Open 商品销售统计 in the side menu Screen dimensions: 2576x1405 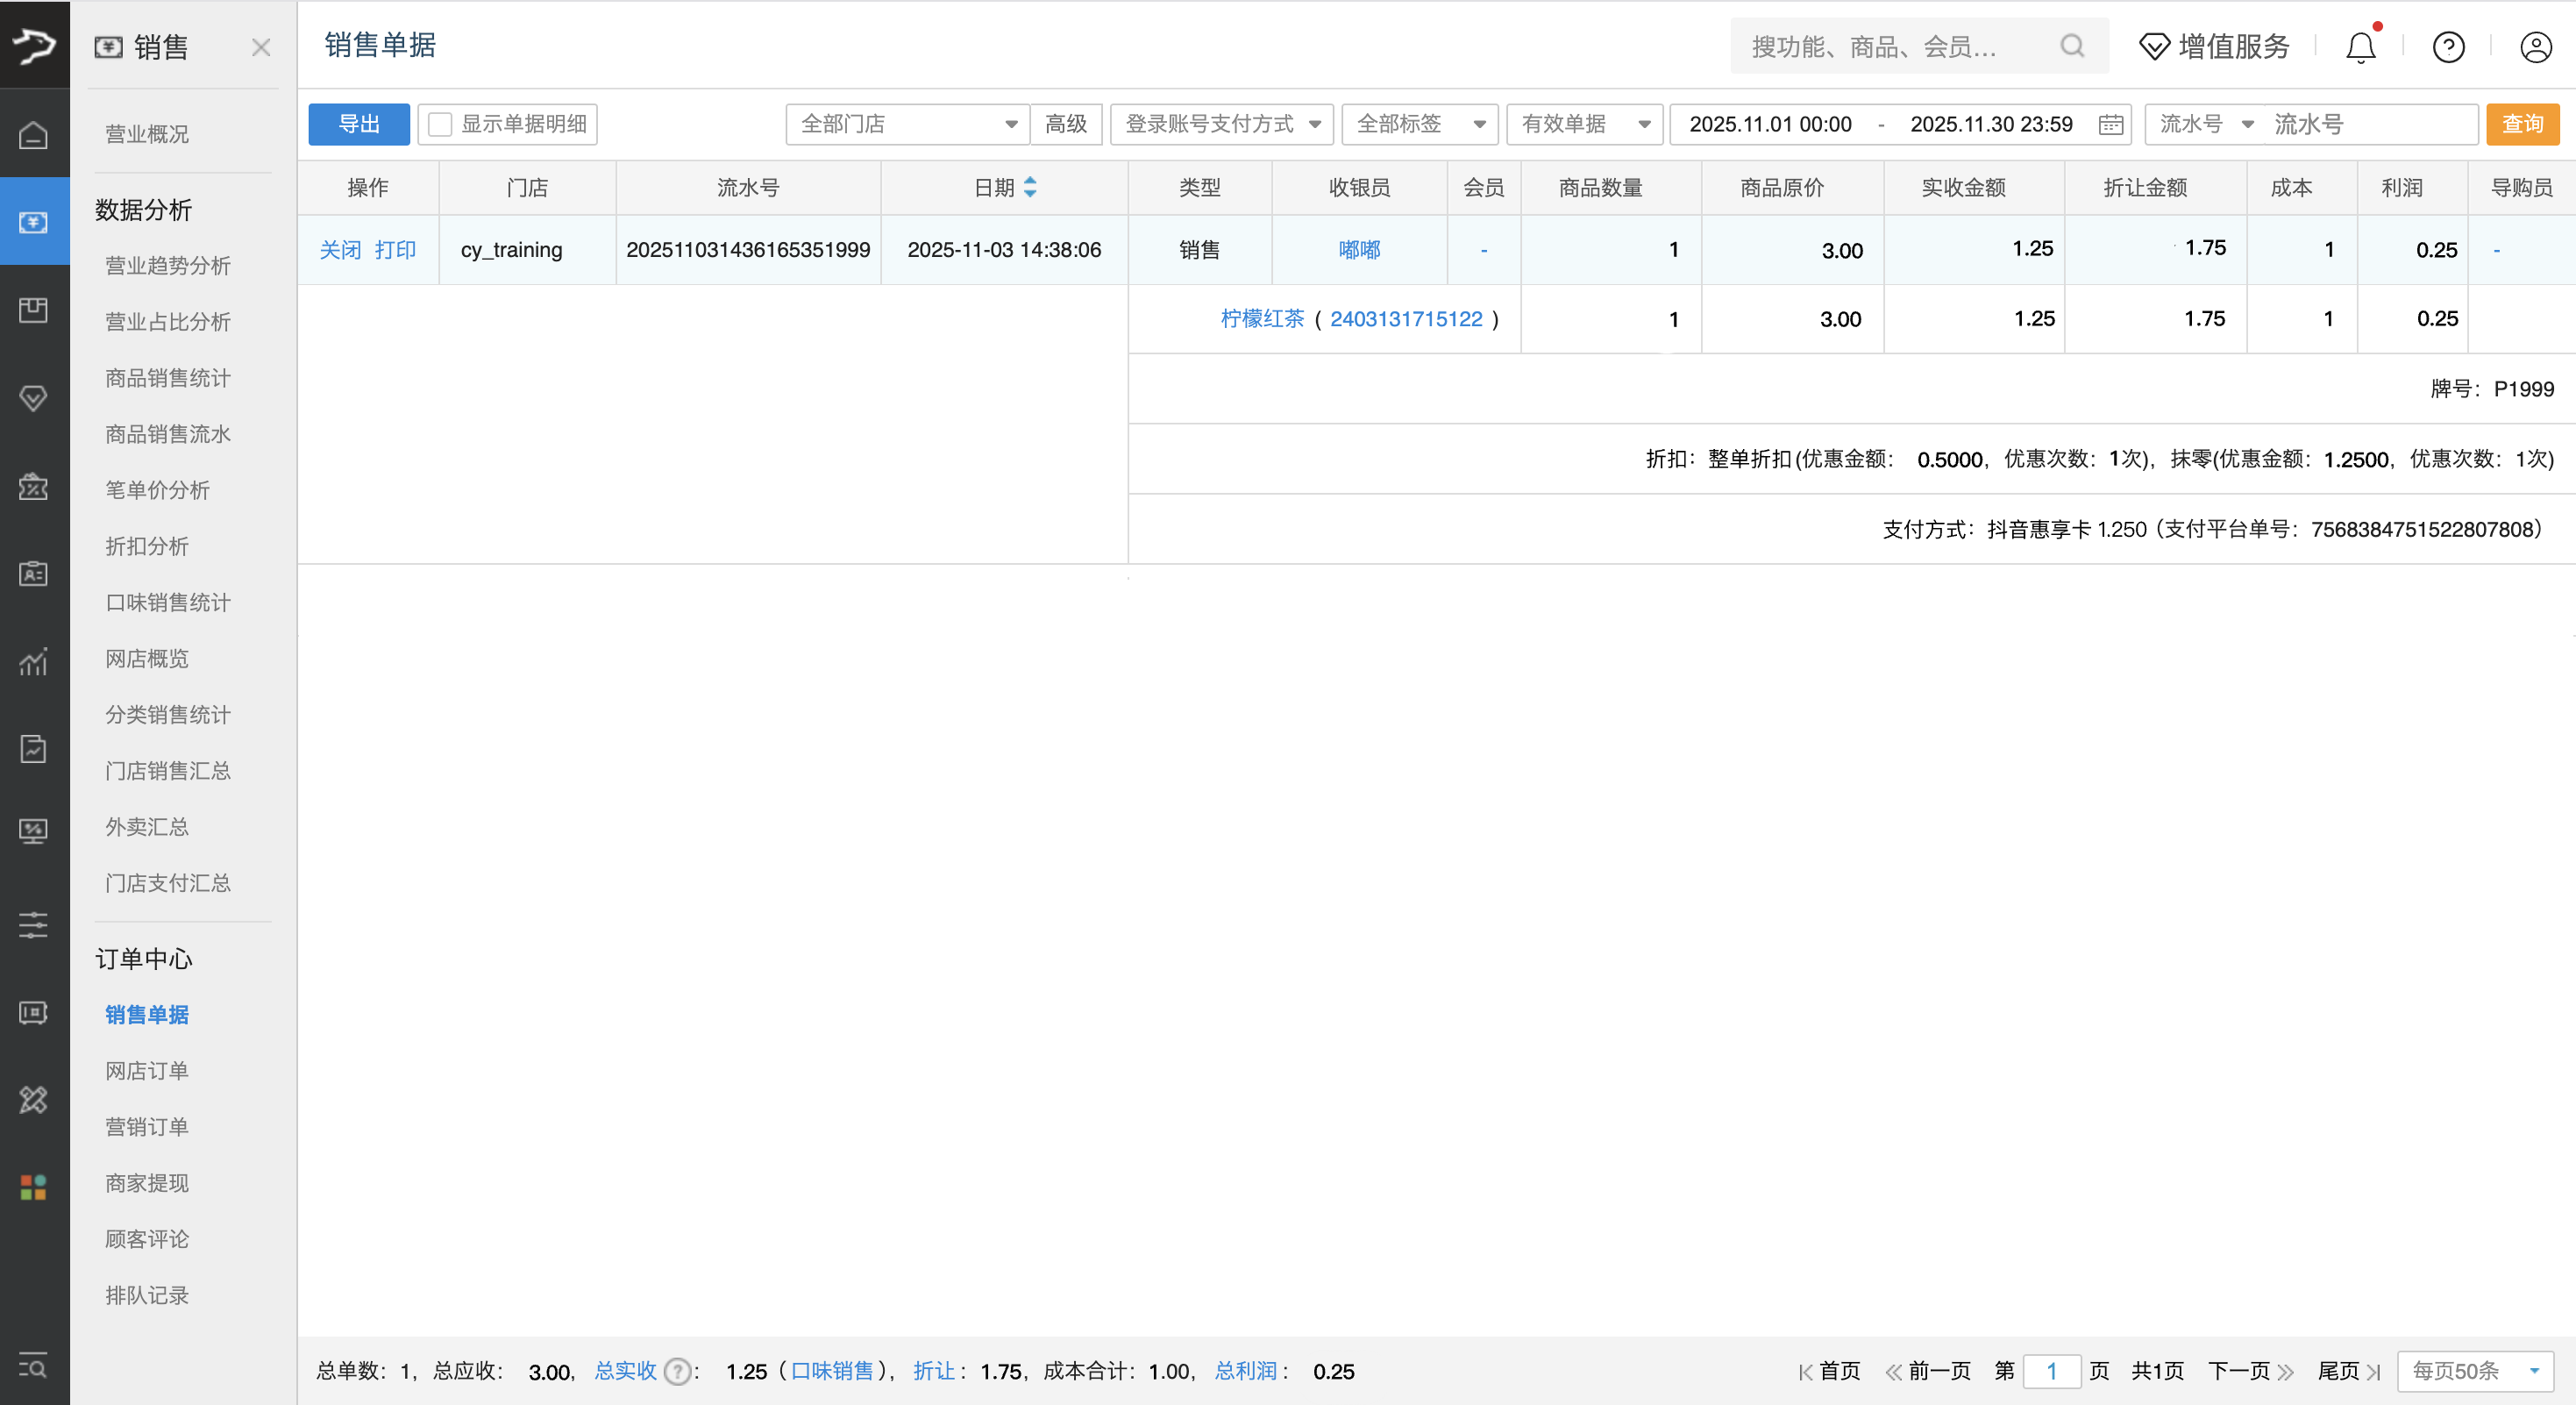pos(167,378)
